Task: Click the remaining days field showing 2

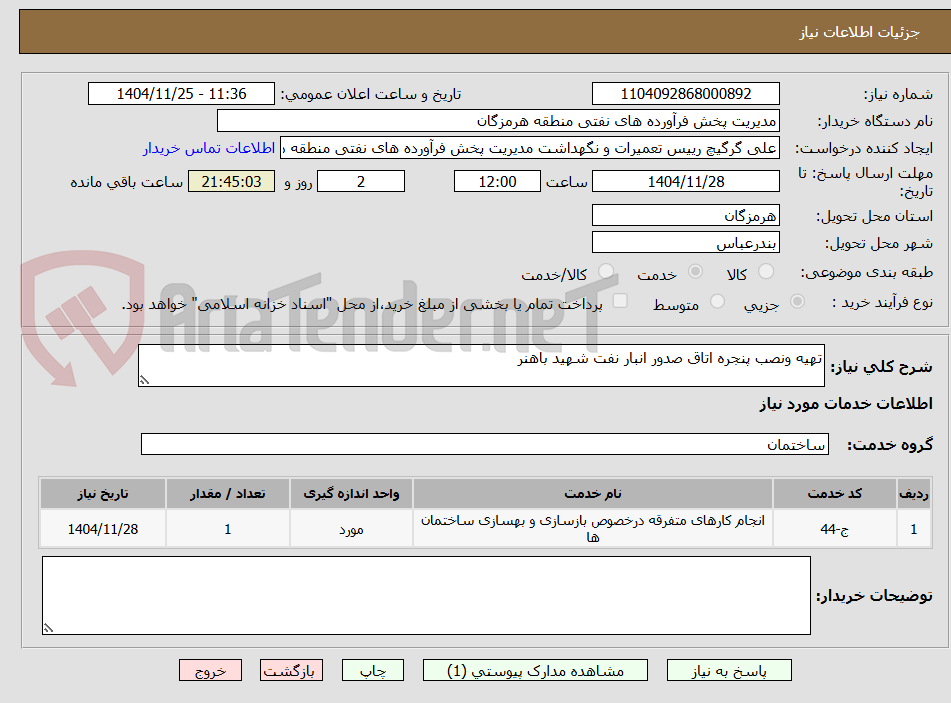Action: pos(361,181)
